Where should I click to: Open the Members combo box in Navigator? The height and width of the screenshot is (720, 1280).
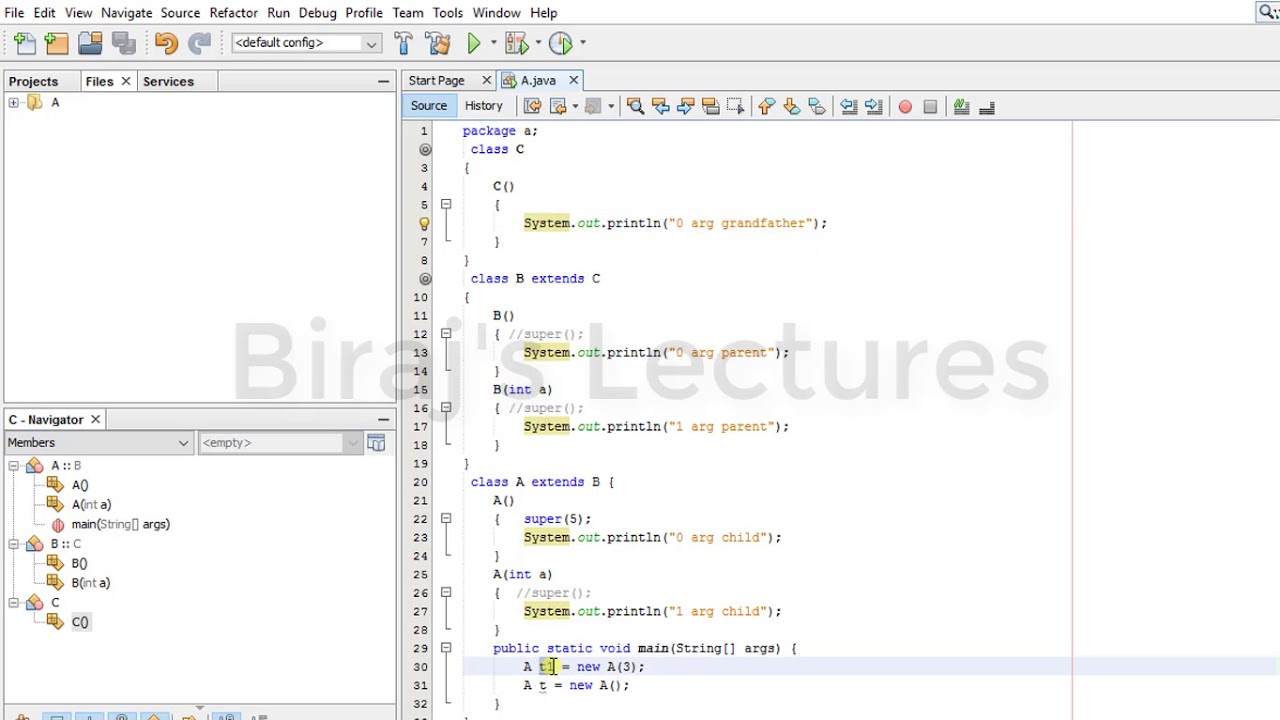(98, 443)
